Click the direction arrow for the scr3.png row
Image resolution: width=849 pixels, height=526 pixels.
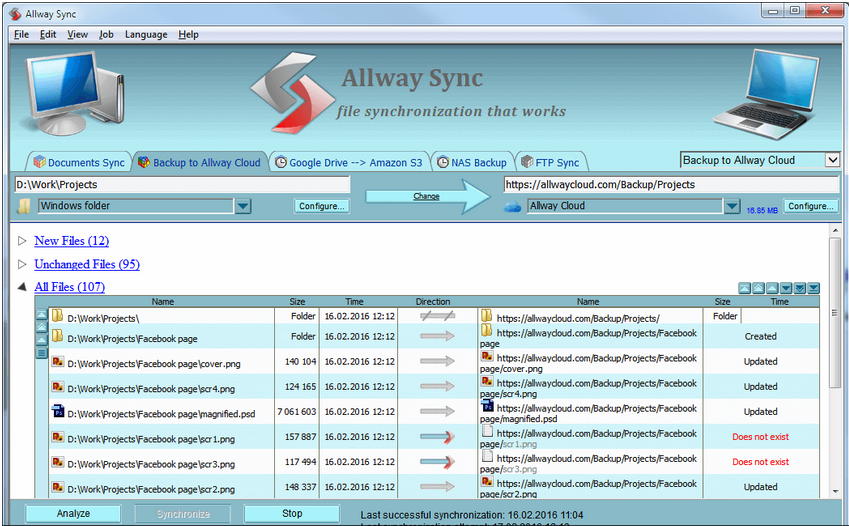click(x=437, y=462)
